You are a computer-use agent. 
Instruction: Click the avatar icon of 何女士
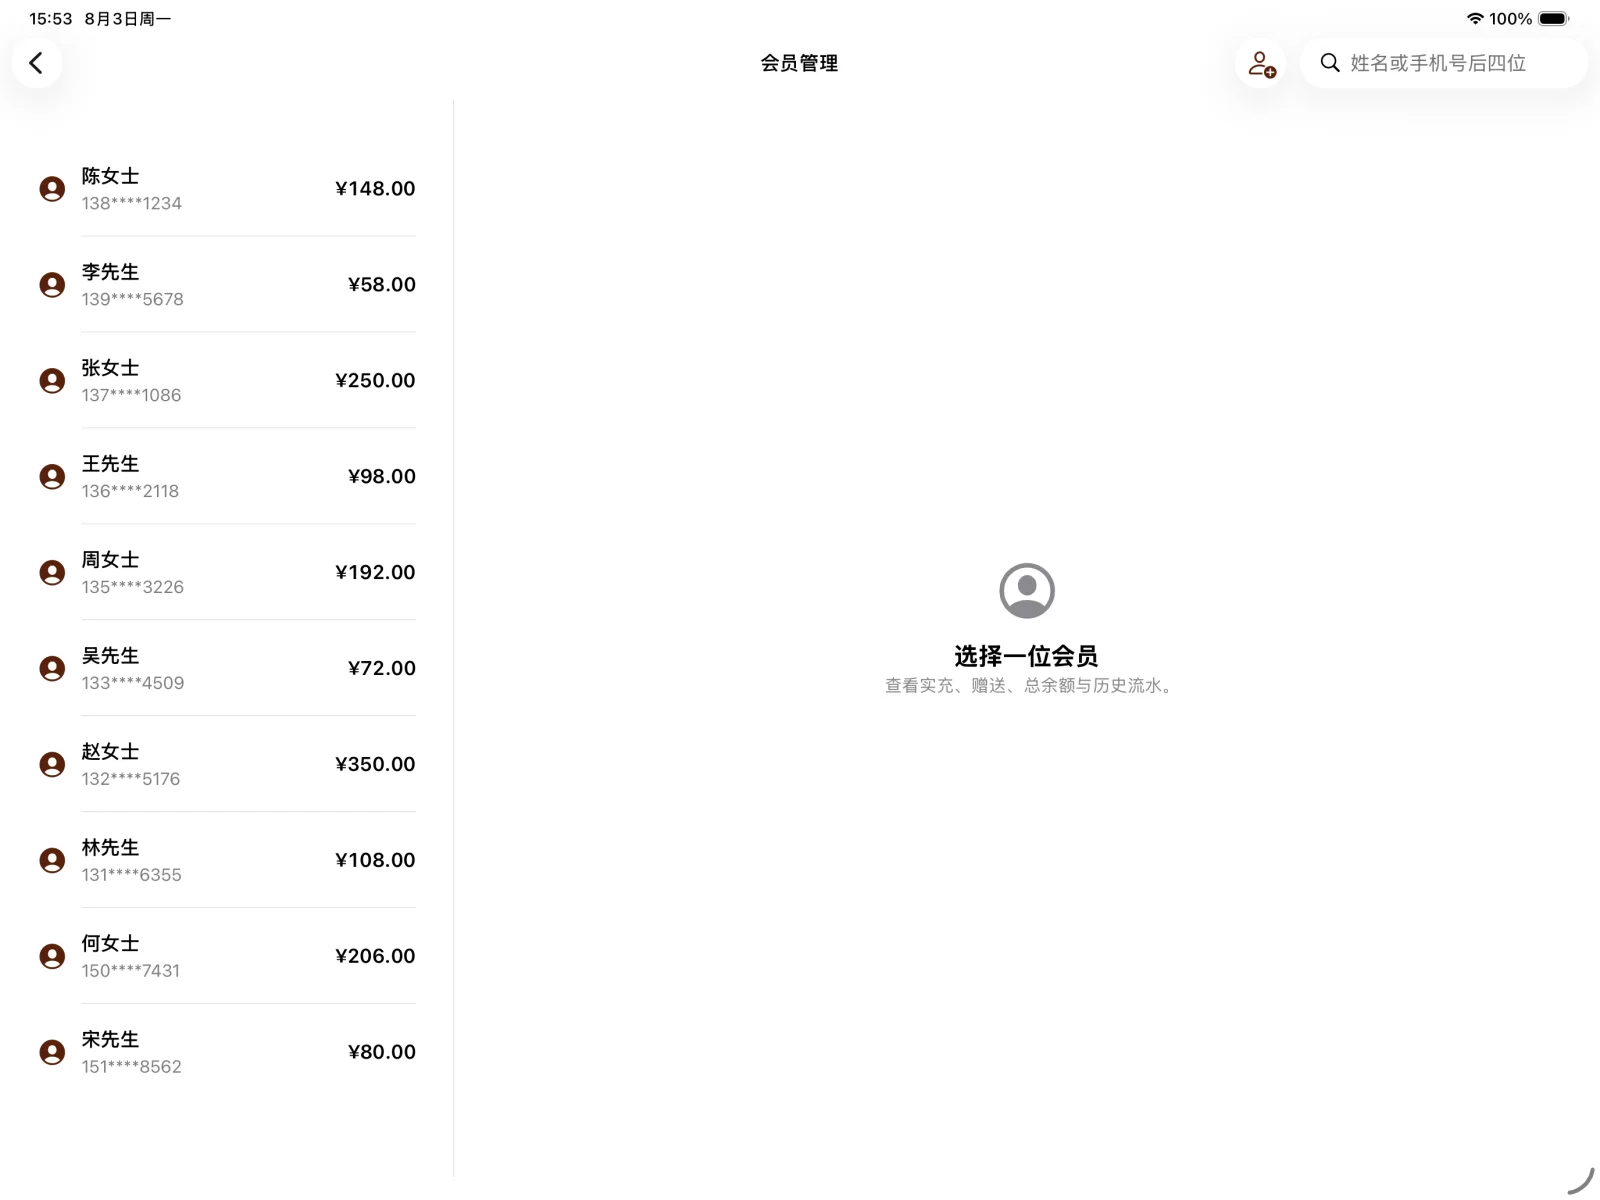[52, 957]
